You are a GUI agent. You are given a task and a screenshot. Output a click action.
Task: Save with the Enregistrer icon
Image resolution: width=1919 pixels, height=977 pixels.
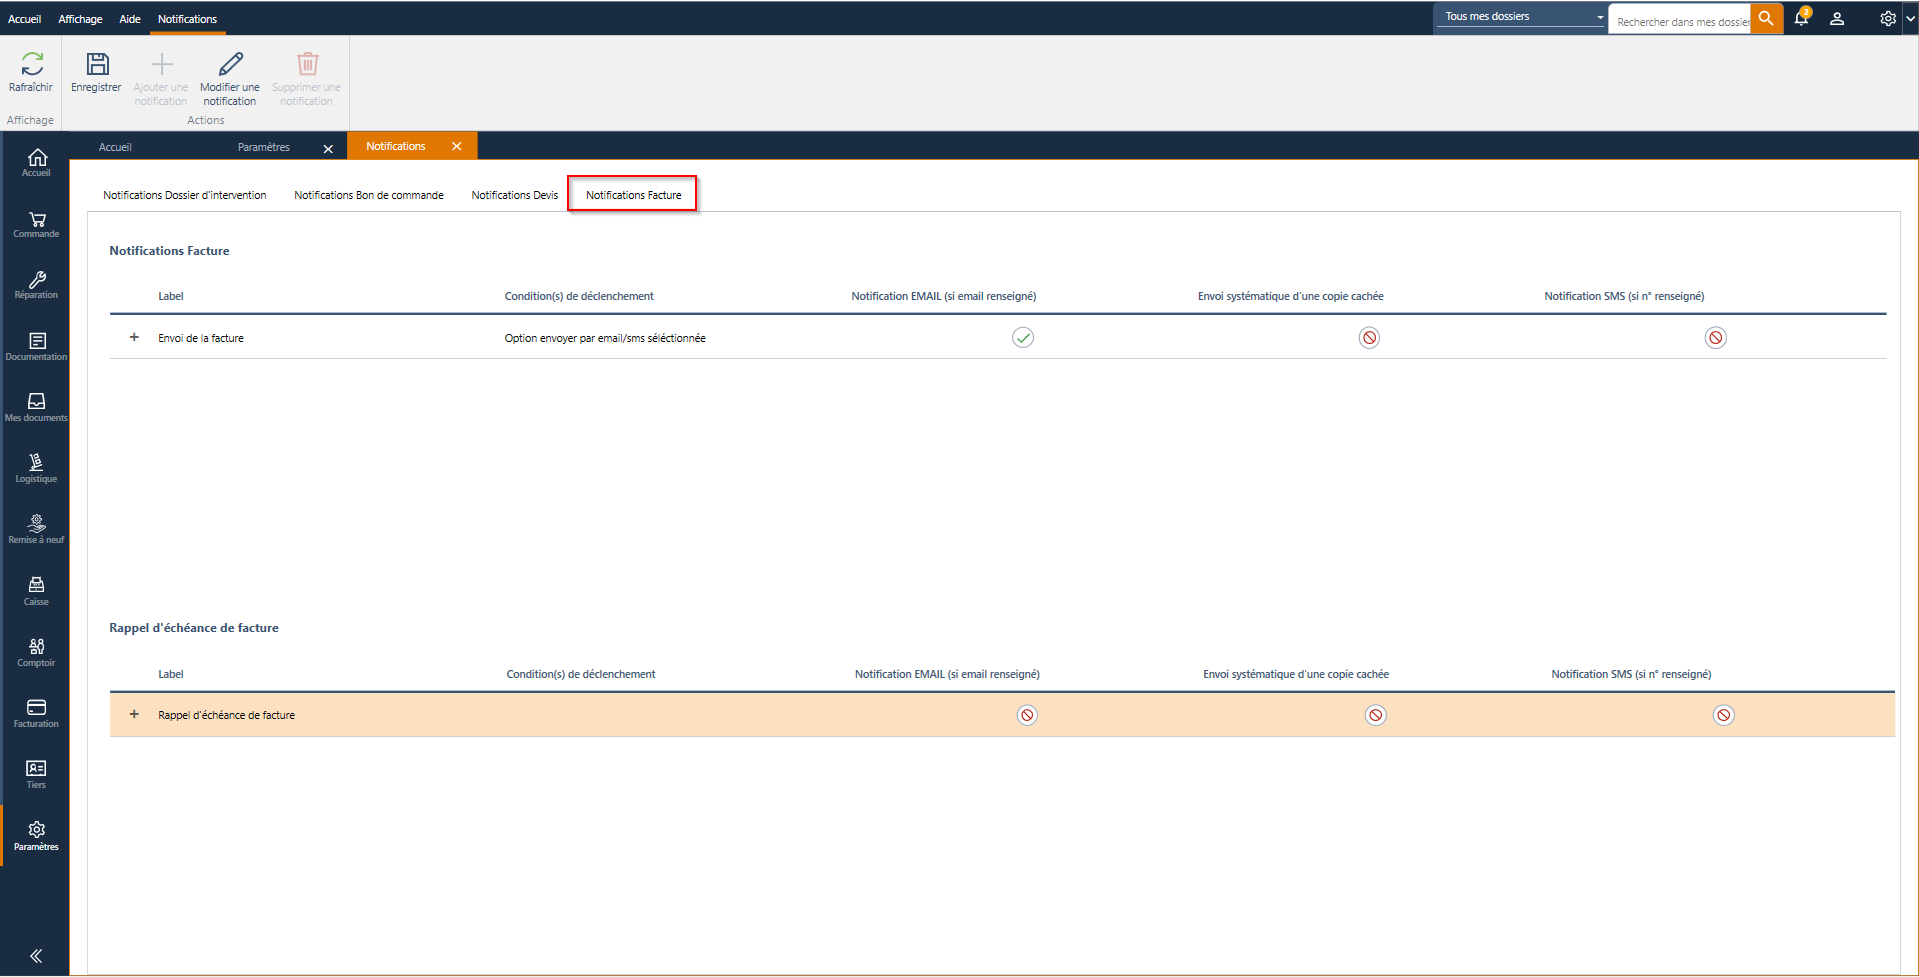(97, 64)
